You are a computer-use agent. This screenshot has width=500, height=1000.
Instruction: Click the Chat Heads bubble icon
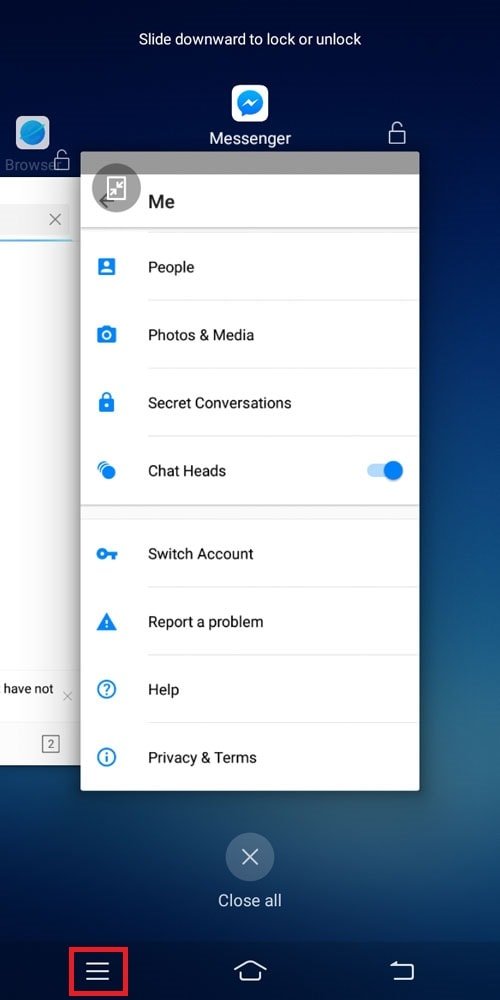[107, 471]
